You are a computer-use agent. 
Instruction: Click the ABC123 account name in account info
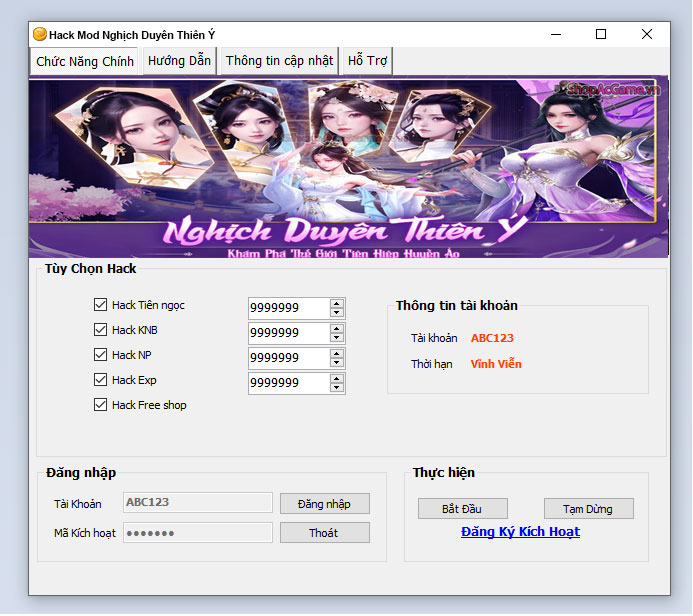(x=492, y=338)
